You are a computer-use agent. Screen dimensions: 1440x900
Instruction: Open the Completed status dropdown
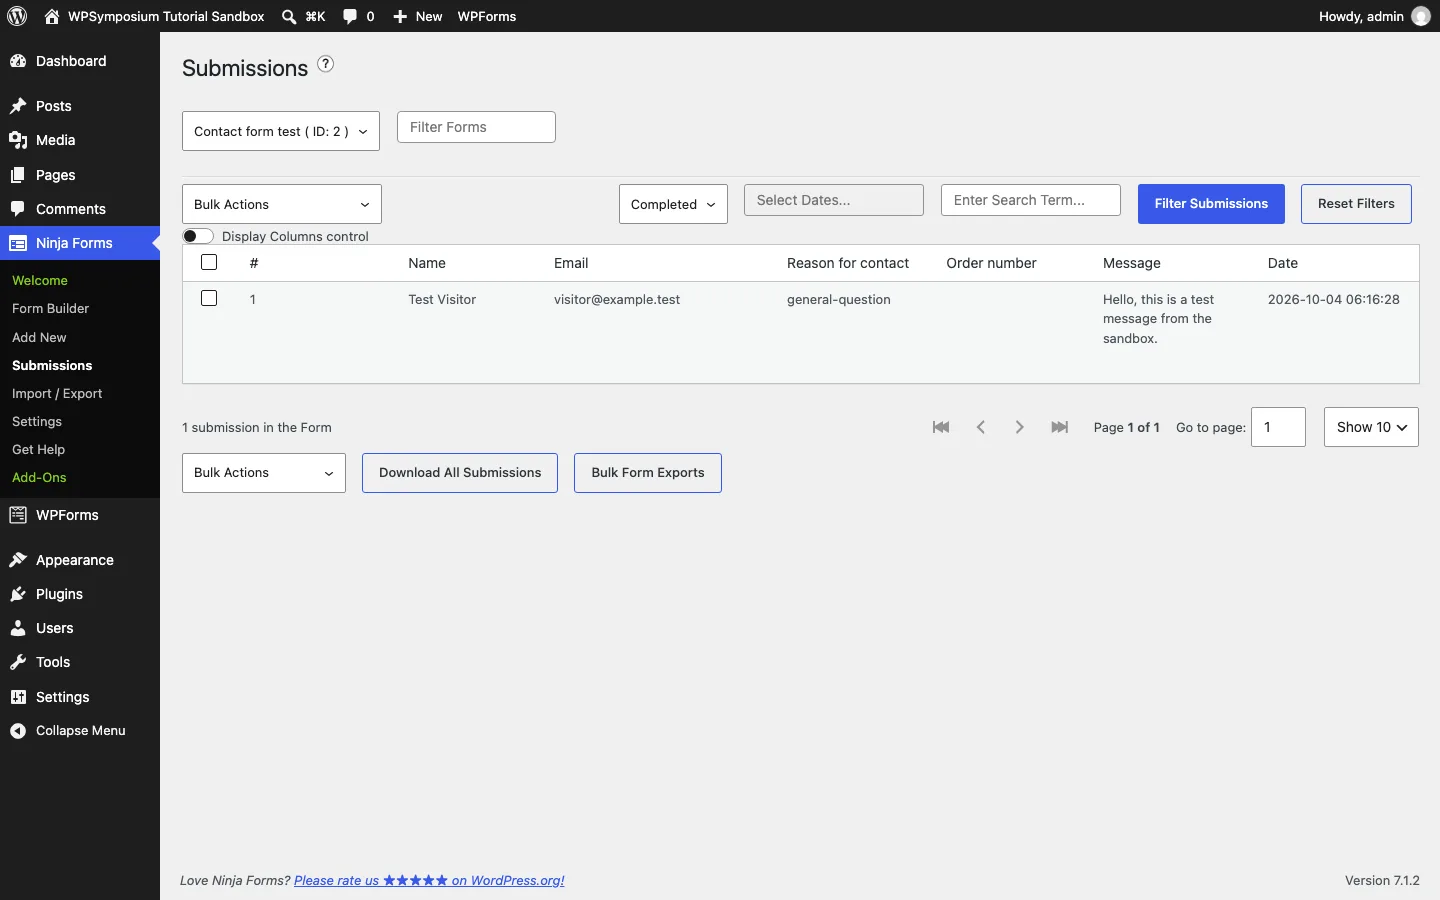click(673, 204)
